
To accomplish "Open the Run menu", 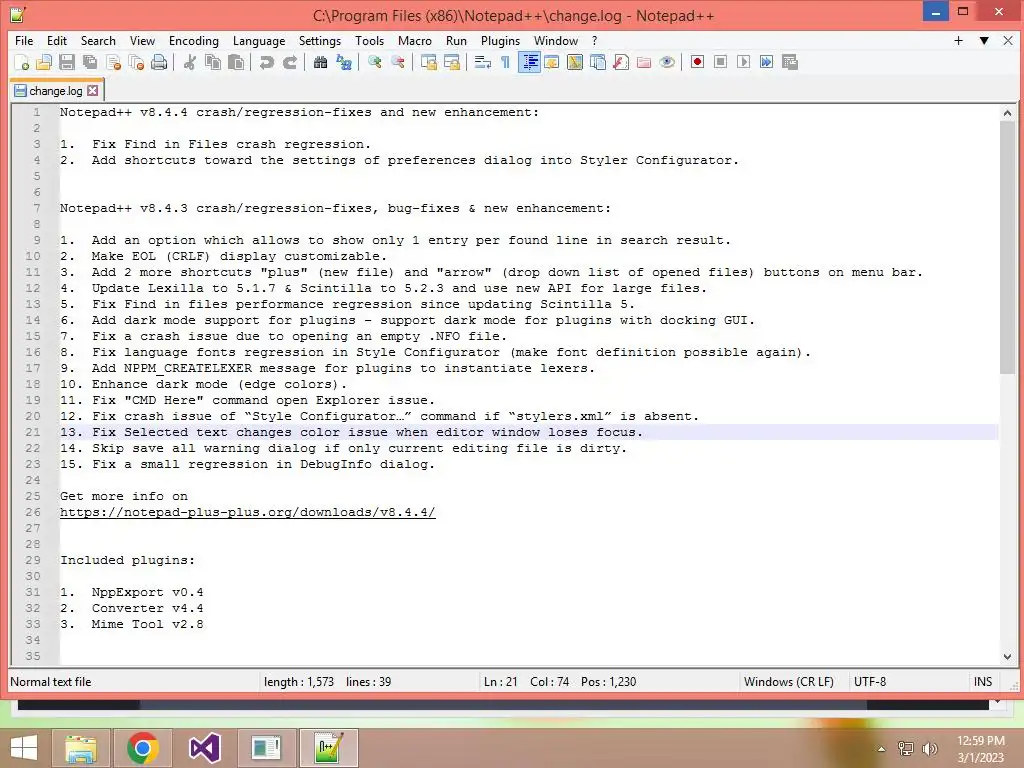I will [x=456, y=40].
